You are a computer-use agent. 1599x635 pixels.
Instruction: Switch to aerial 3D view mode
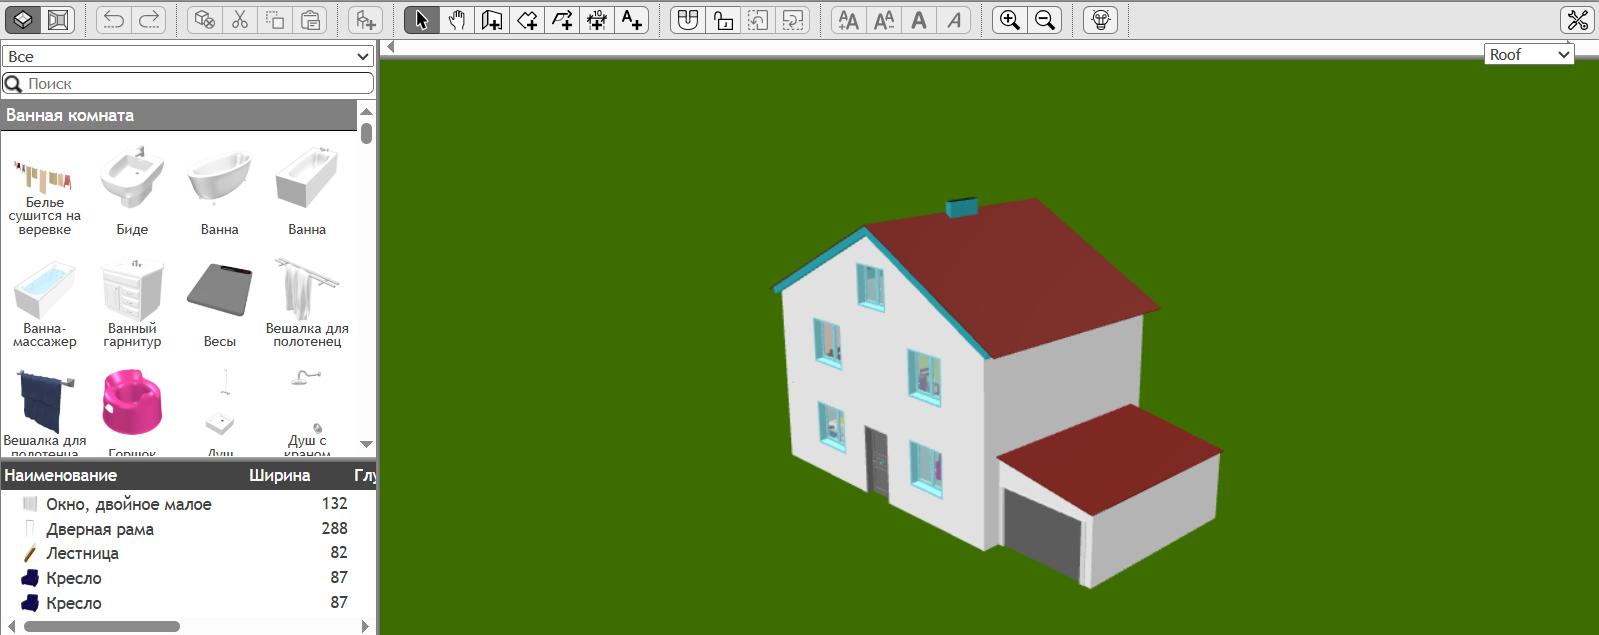(x=23, y=20)
